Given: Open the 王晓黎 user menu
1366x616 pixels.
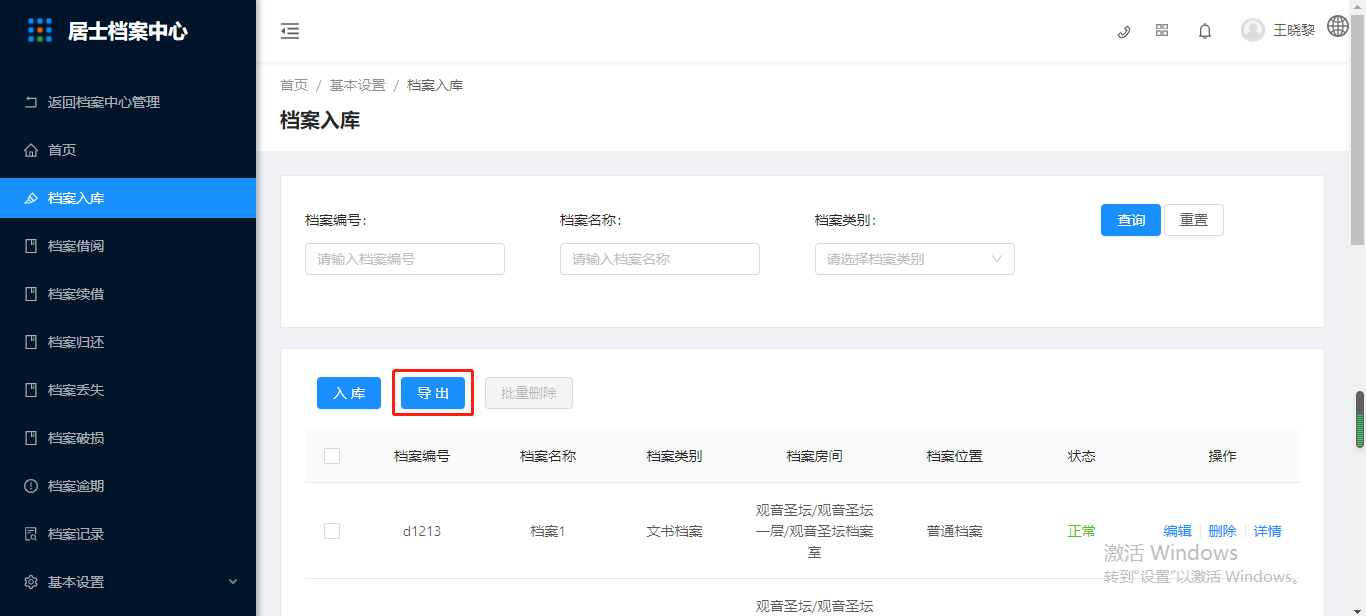Looking at the screenshot, I should pos(1294,30).
